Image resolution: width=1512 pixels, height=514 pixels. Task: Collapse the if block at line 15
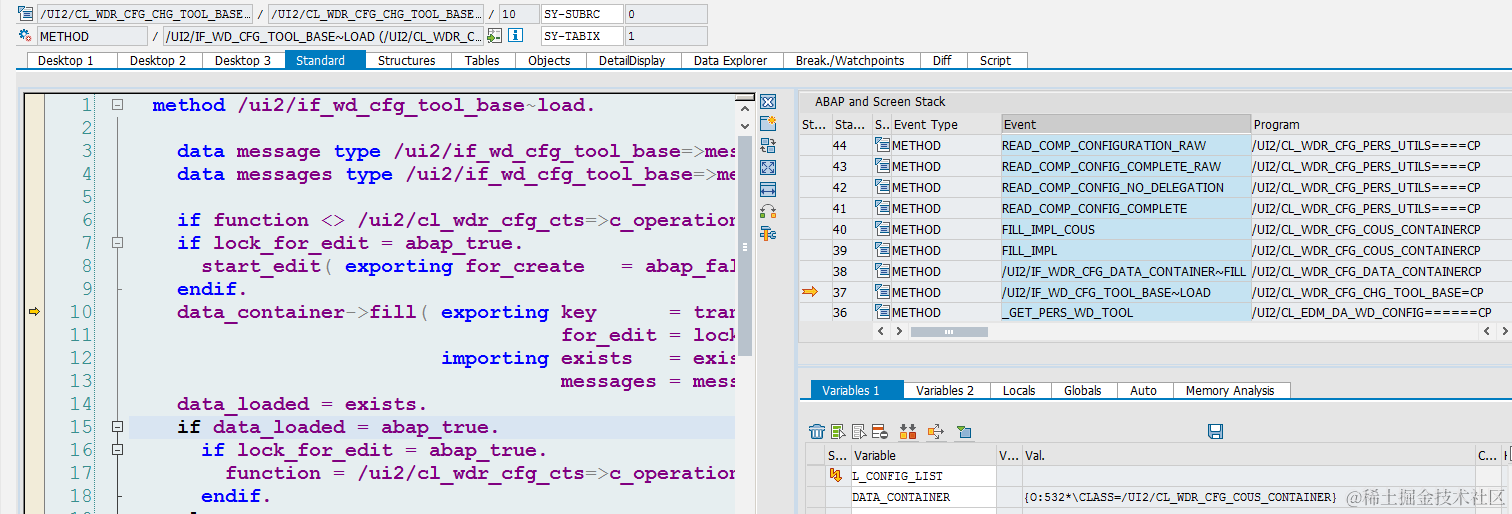click(x=117, y=427)
